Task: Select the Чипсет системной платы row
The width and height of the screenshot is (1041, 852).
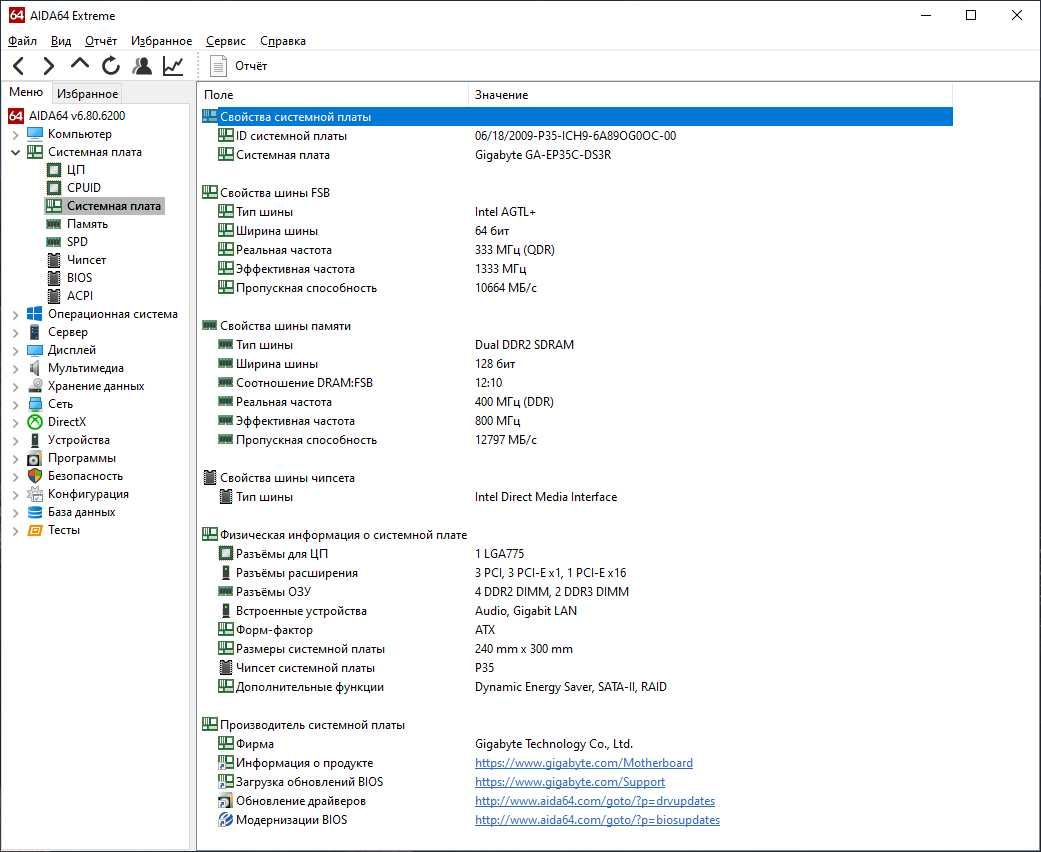Action: [x=577, y=668]
